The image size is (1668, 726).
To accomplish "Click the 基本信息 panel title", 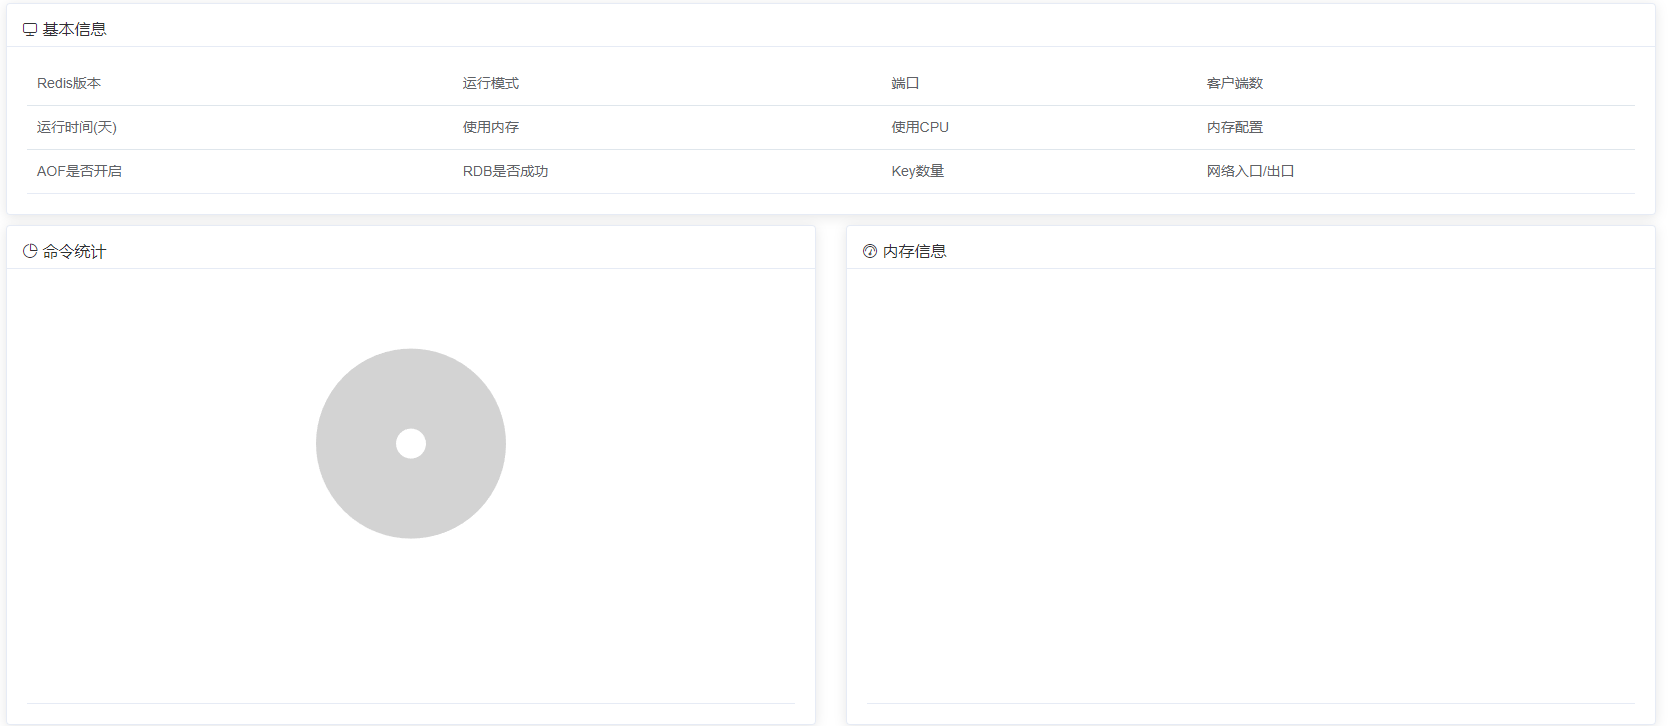I will tap(74, 30).
